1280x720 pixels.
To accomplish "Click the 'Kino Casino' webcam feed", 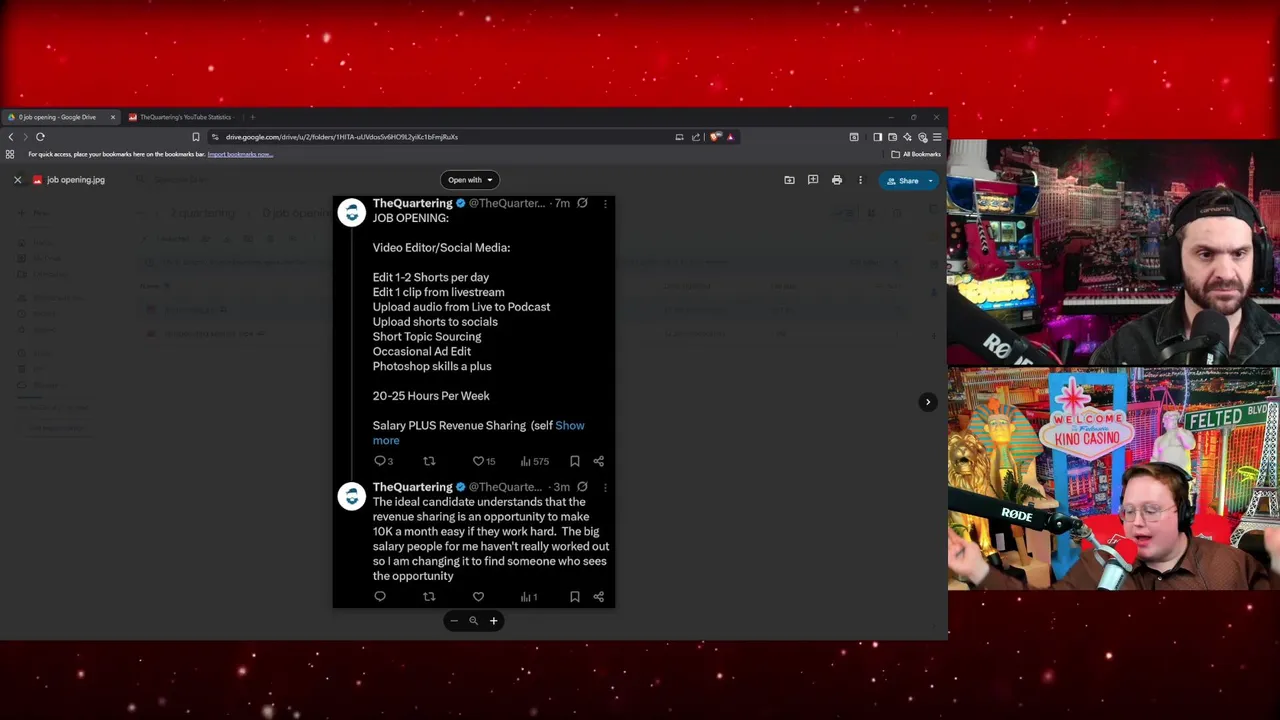I will click(1114, 479).
